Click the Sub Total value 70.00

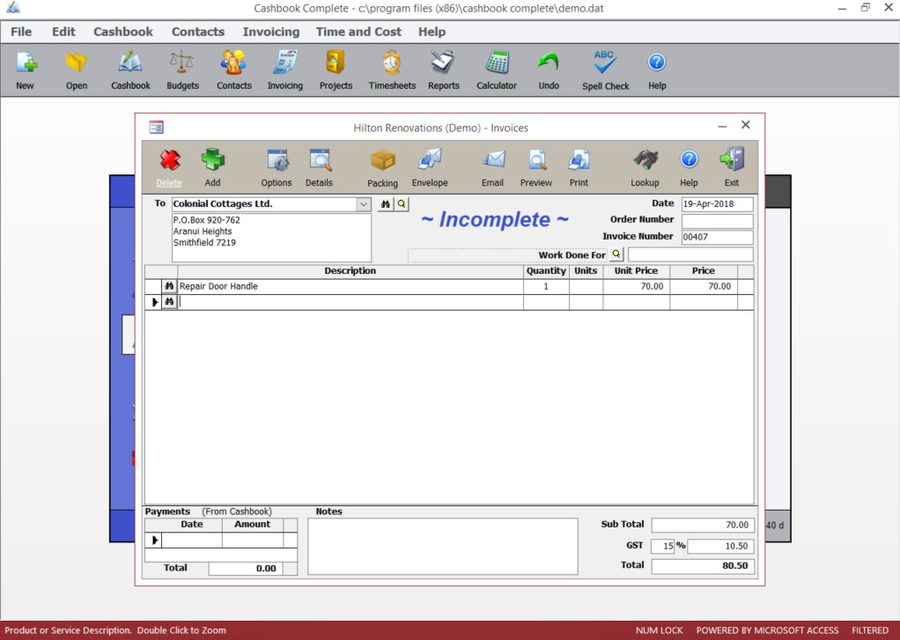[703, 525]
